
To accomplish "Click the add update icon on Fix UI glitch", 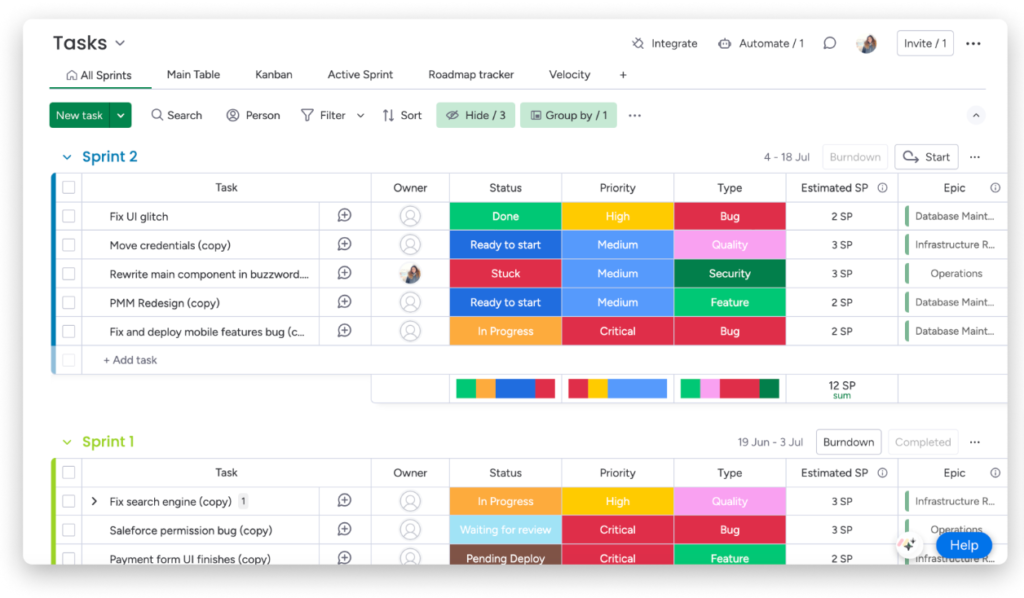I will (x=344, y=215).
